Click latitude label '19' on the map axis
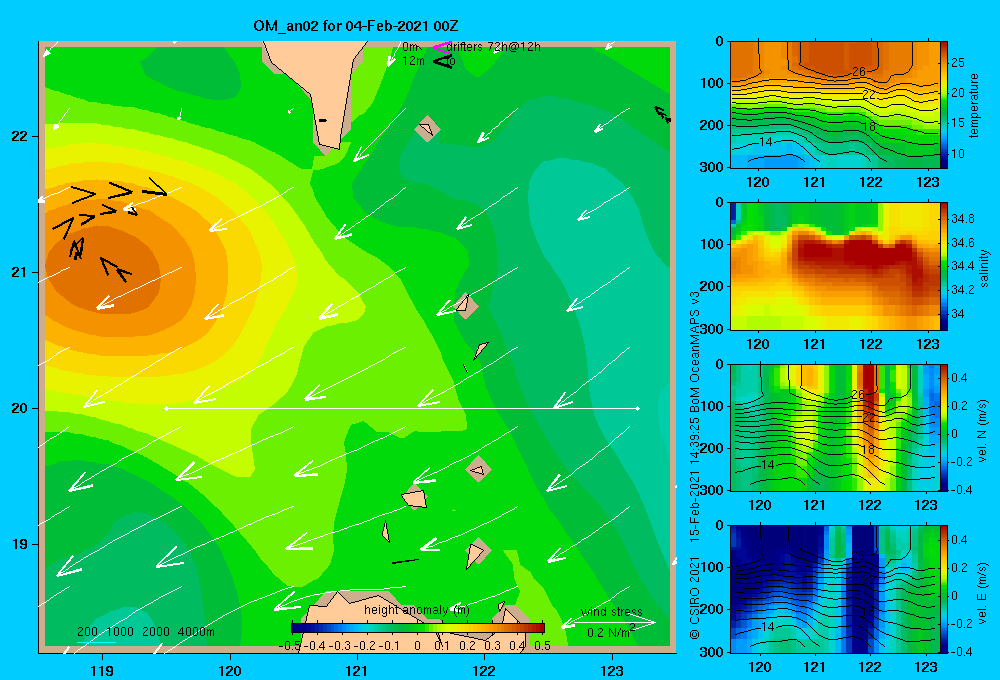1000x680 pixels. tap(19, 544)
